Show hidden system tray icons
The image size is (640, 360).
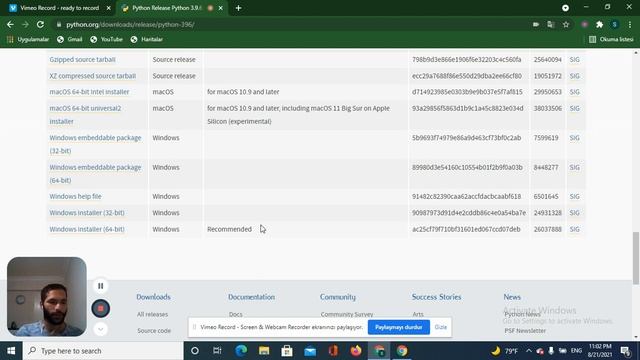pos(529,351)
